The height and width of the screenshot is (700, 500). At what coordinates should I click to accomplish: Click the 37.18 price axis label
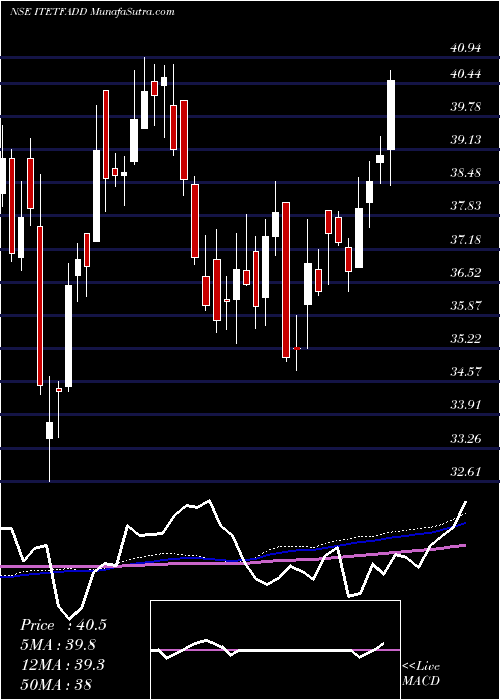466,239
